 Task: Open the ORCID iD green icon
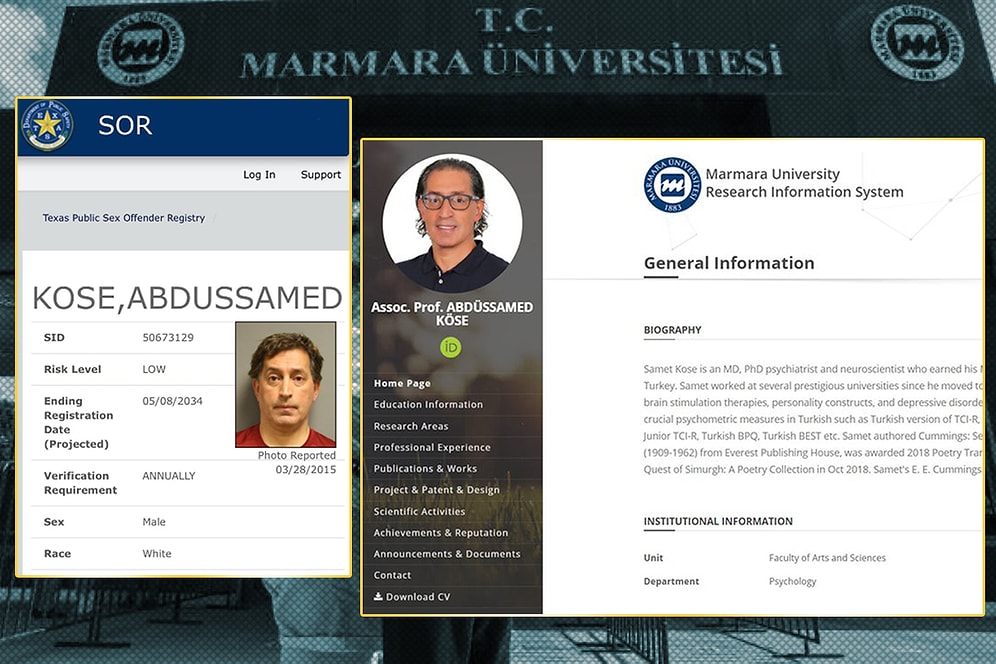(x=450, y=347)
